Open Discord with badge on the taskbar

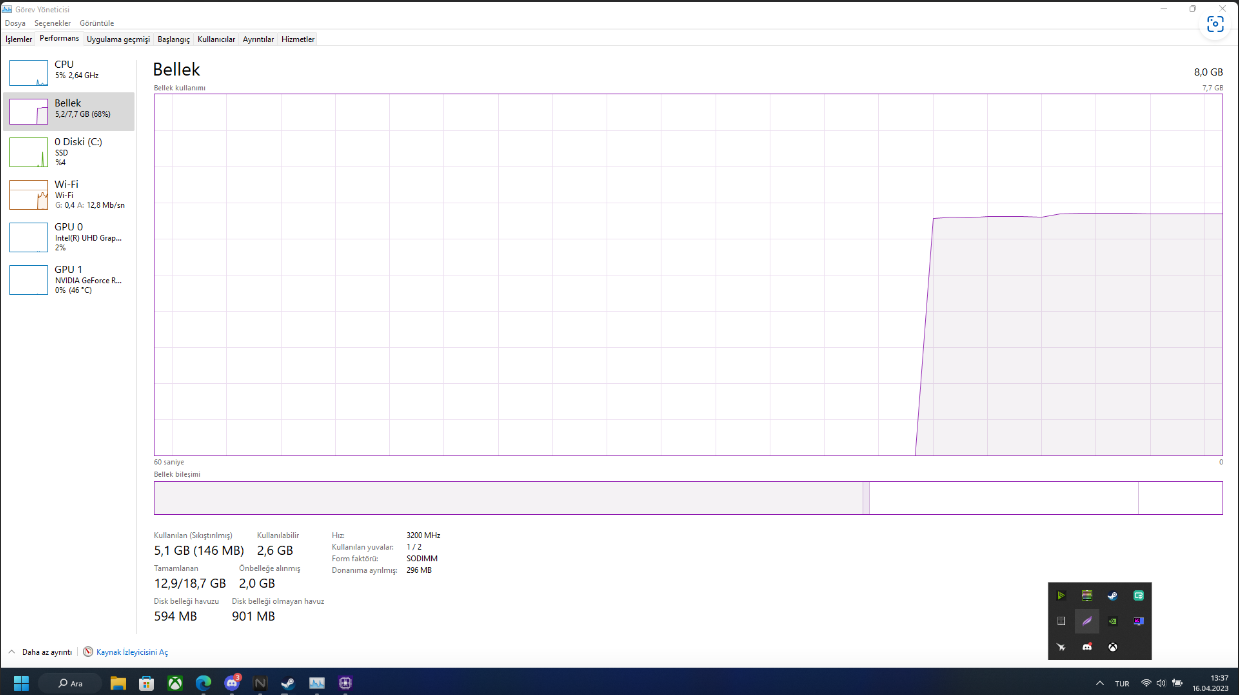point(232,683)
